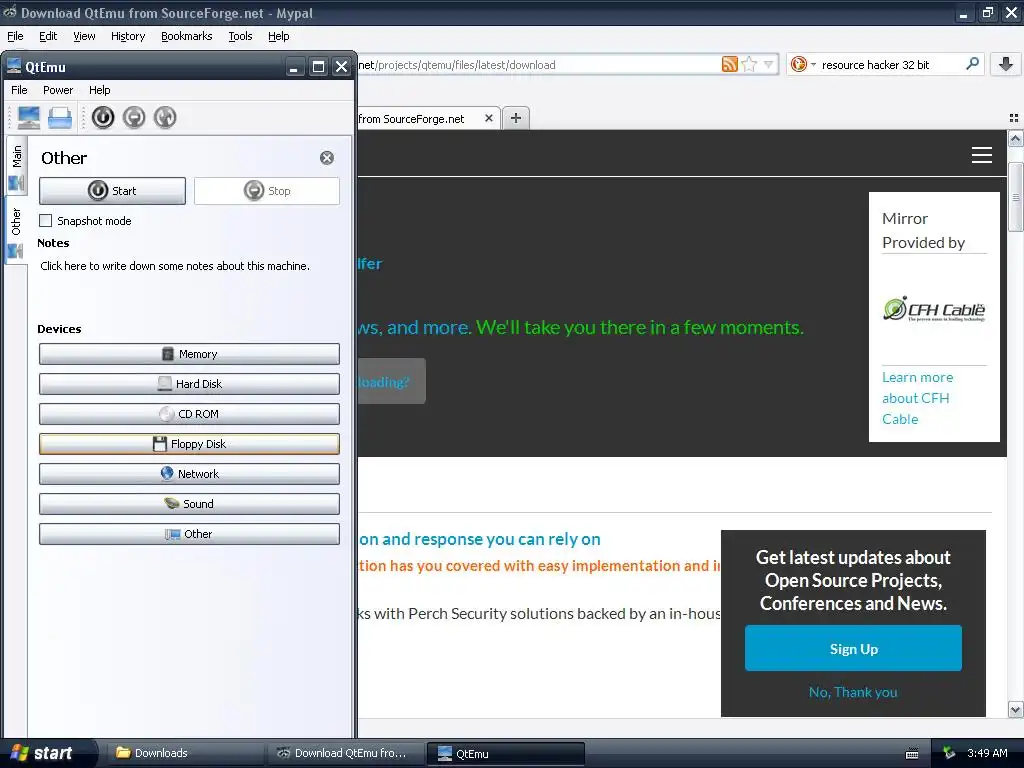Open QtEmu Power menu

58,90
